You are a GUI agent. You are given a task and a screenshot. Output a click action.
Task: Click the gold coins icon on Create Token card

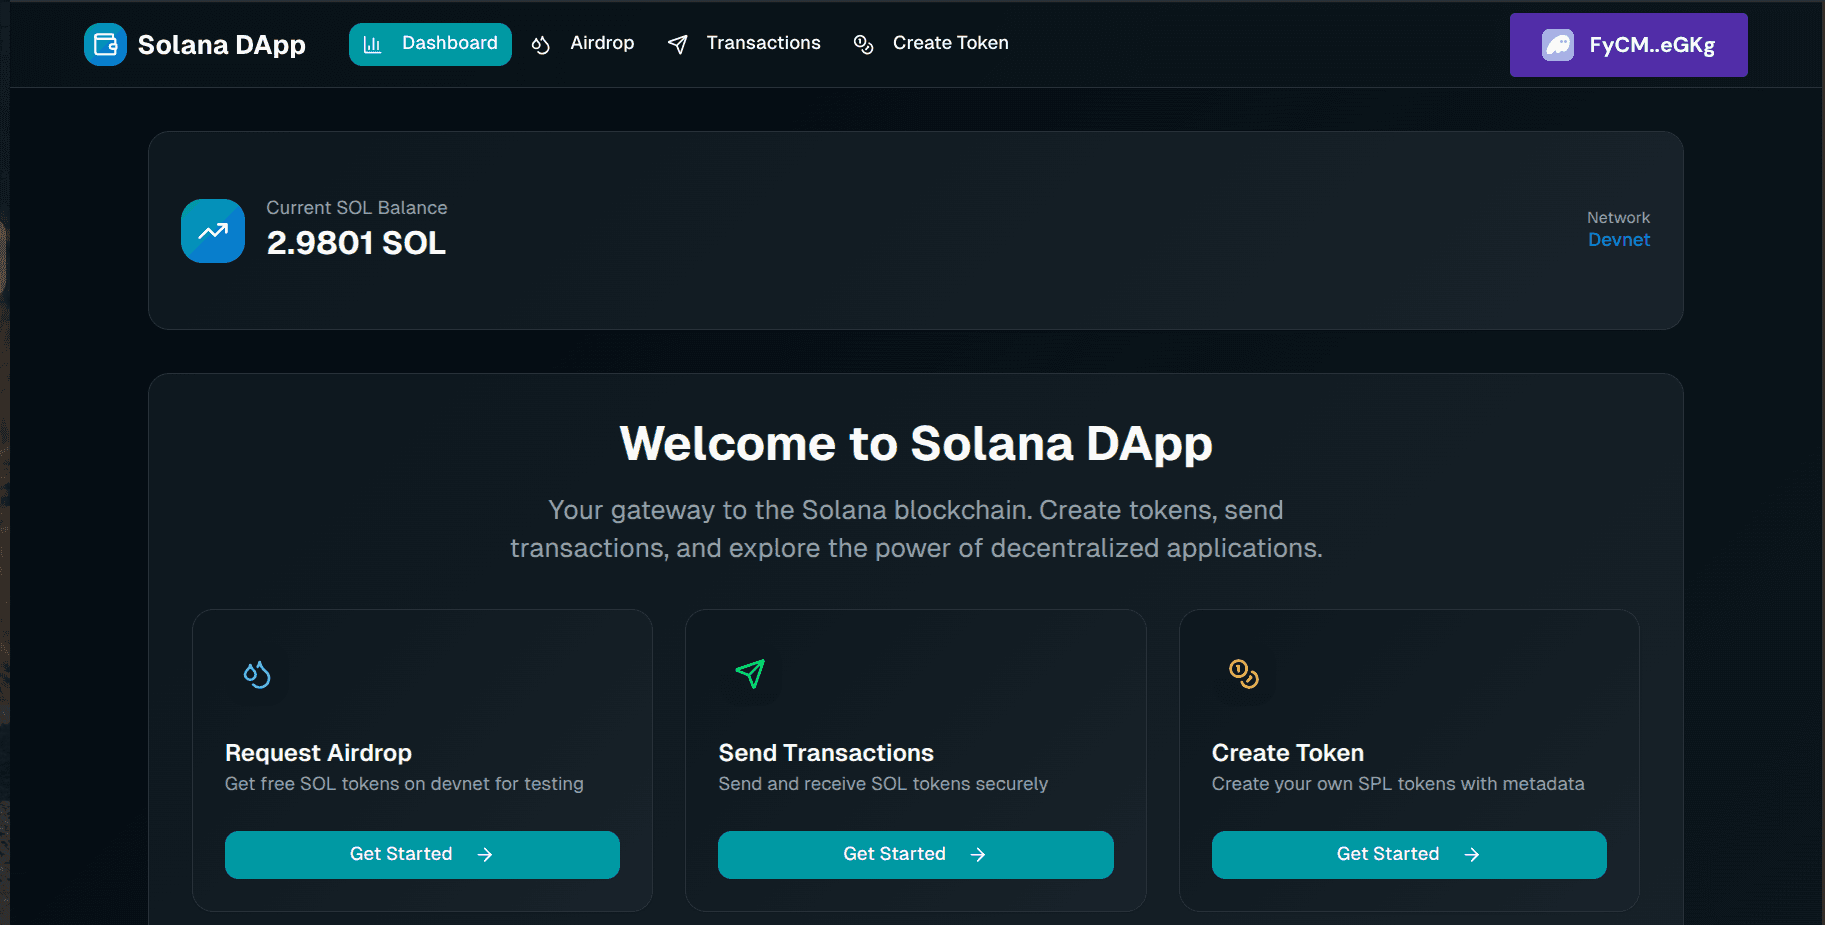(x=1244, y=674)
